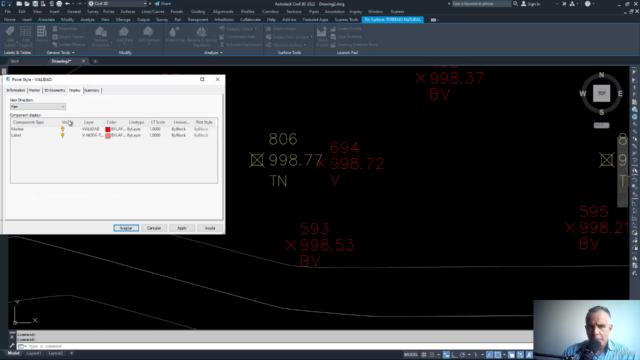Open the Civil 3D workspace dropdown

[x=118, y=4]
